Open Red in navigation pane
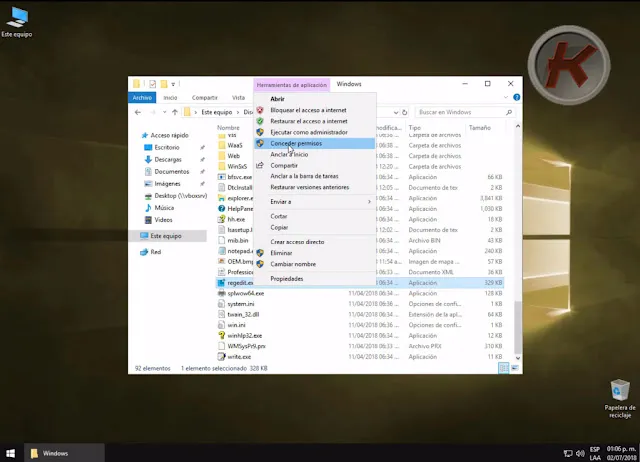This screenshot has width=640, height=462. [x=155, y=252]
